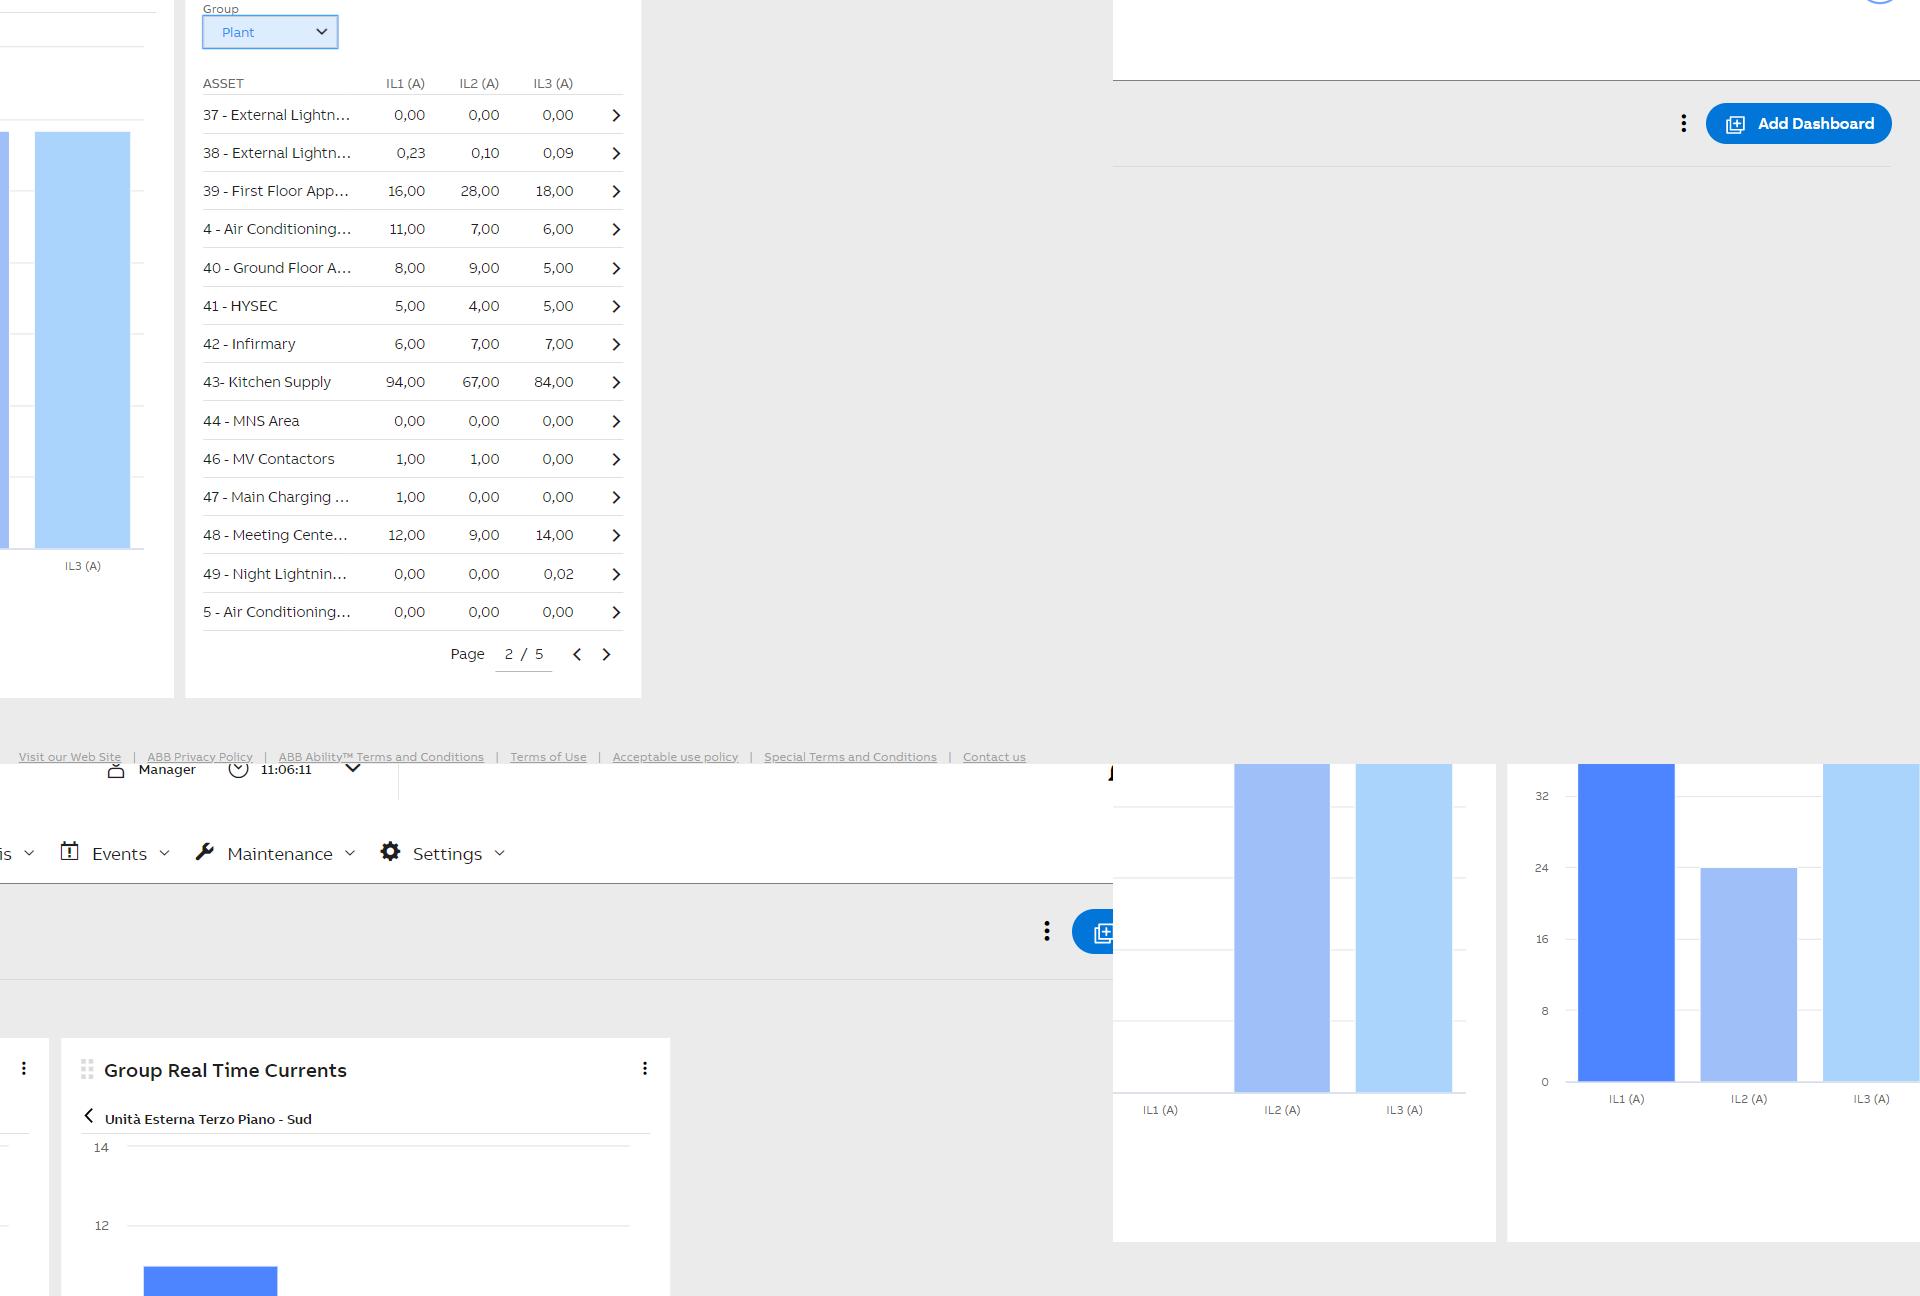This screenshot has width=1920, height=1296.
Task: Open the Settings dropdown menu
Action: (447, 852)
